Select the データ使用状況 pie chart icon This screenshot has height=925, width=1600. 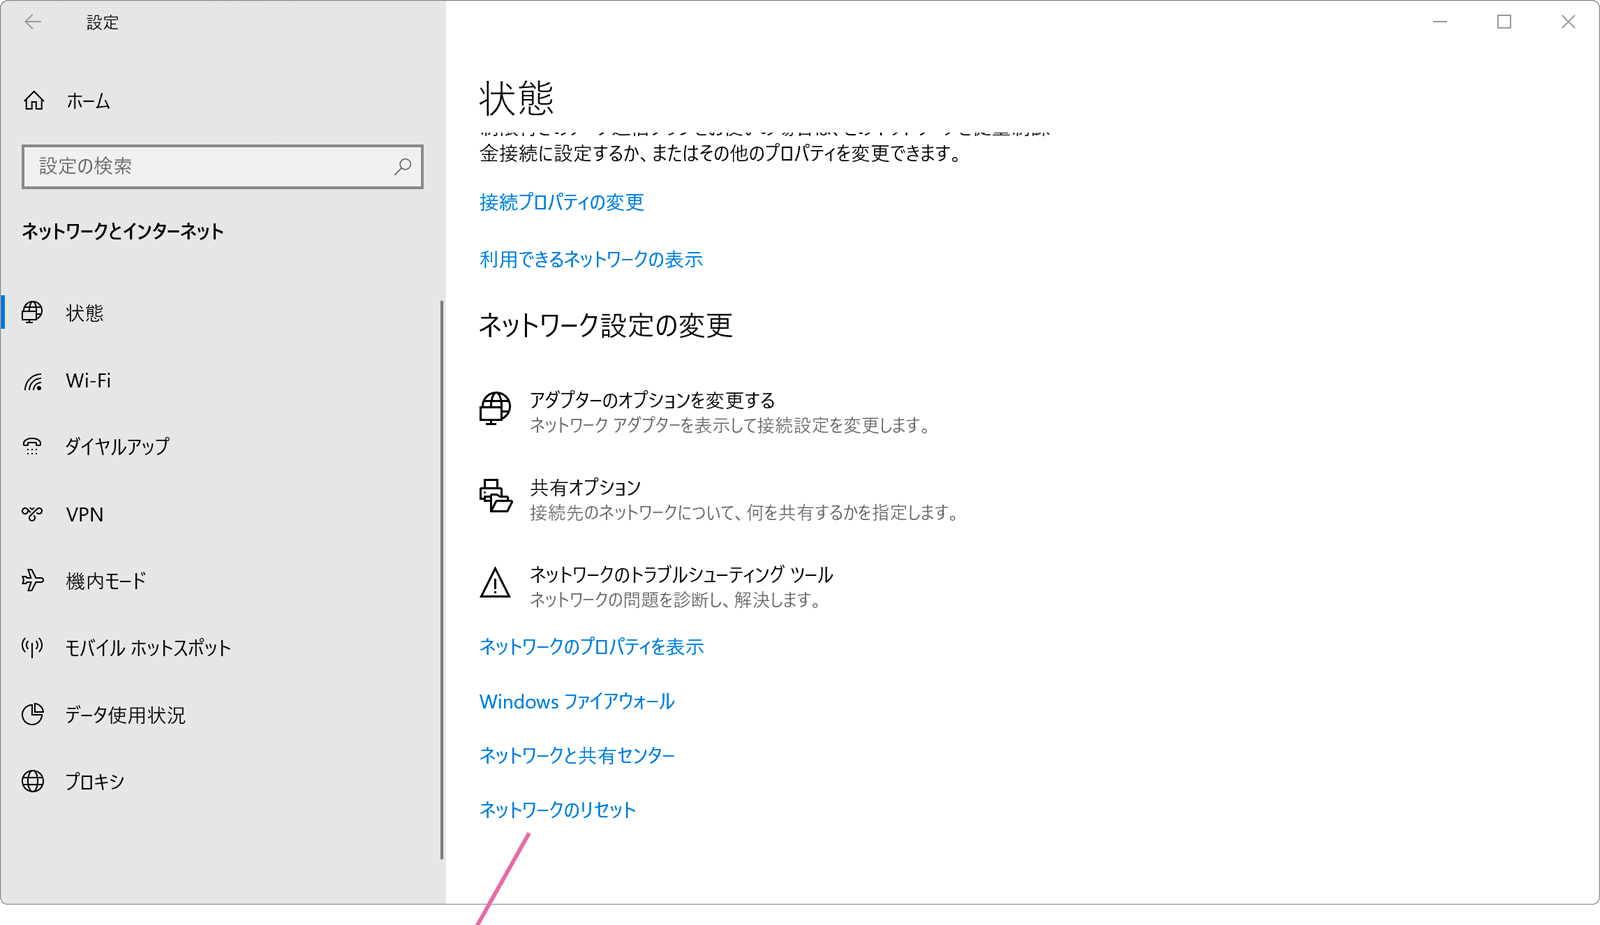click(x=33, y=714)
